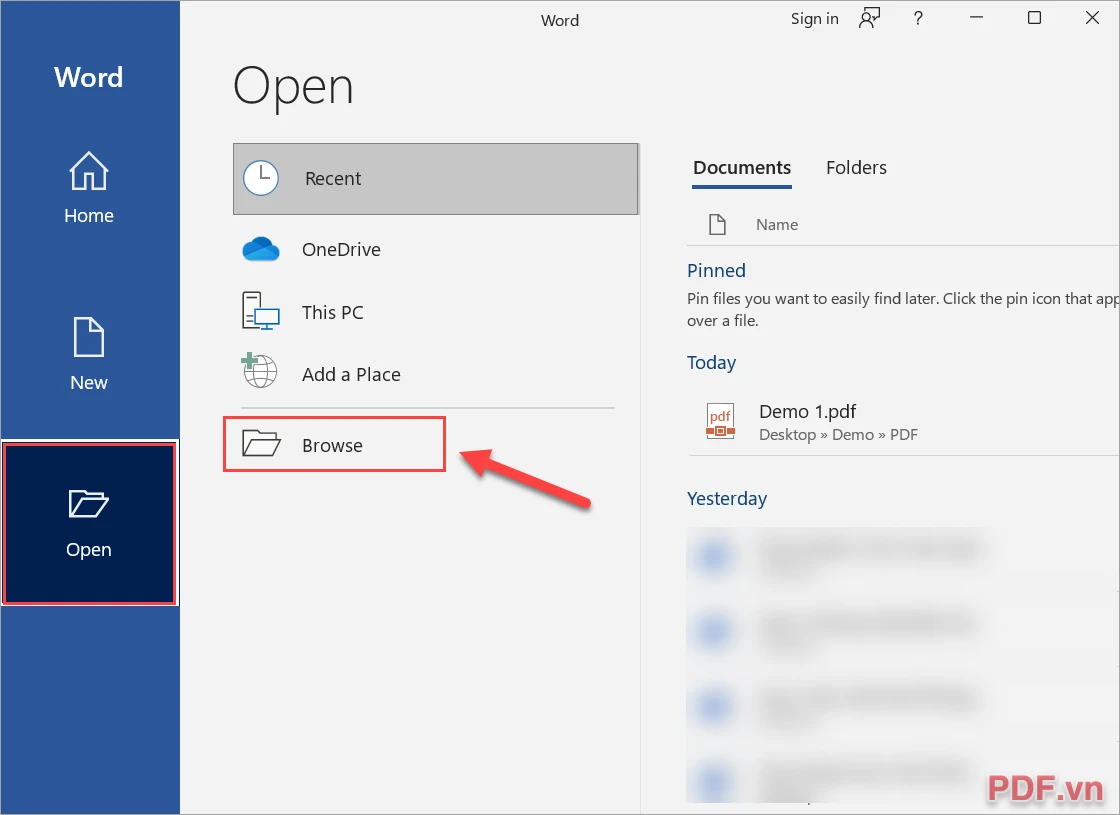The height and width of the screenshot is (815, 1120).
Task: Click the Desktop » Demo » PDF path
Action: 838,435
